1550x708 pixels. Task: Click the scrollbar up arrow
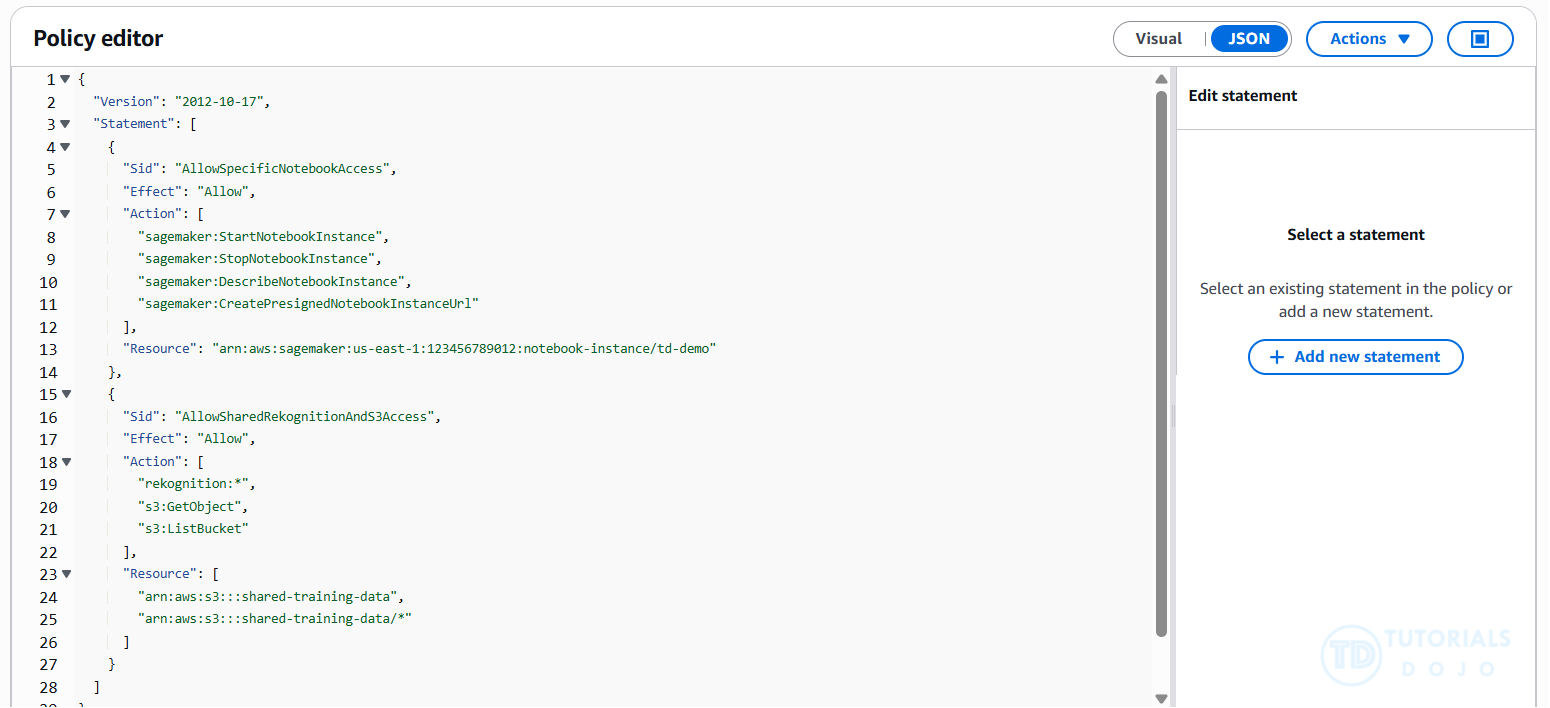(1161, 79)
